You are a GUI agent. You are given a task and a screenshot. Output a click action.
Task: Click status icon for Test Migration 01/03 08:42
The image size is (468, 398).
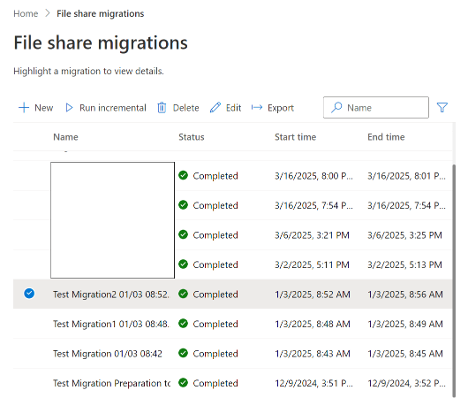point(183,353)
